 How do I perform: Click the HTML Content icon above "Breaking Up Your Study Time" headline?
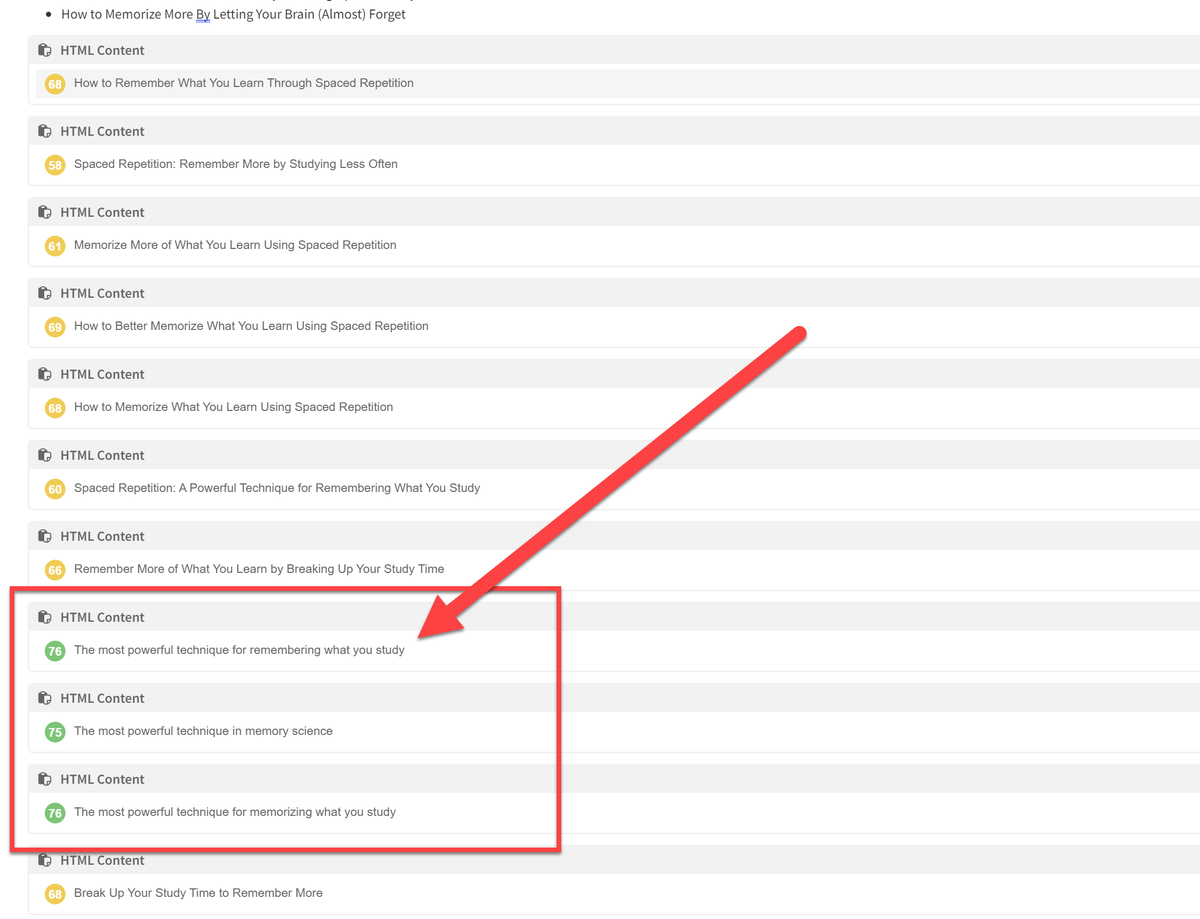[x=45, y=536]
